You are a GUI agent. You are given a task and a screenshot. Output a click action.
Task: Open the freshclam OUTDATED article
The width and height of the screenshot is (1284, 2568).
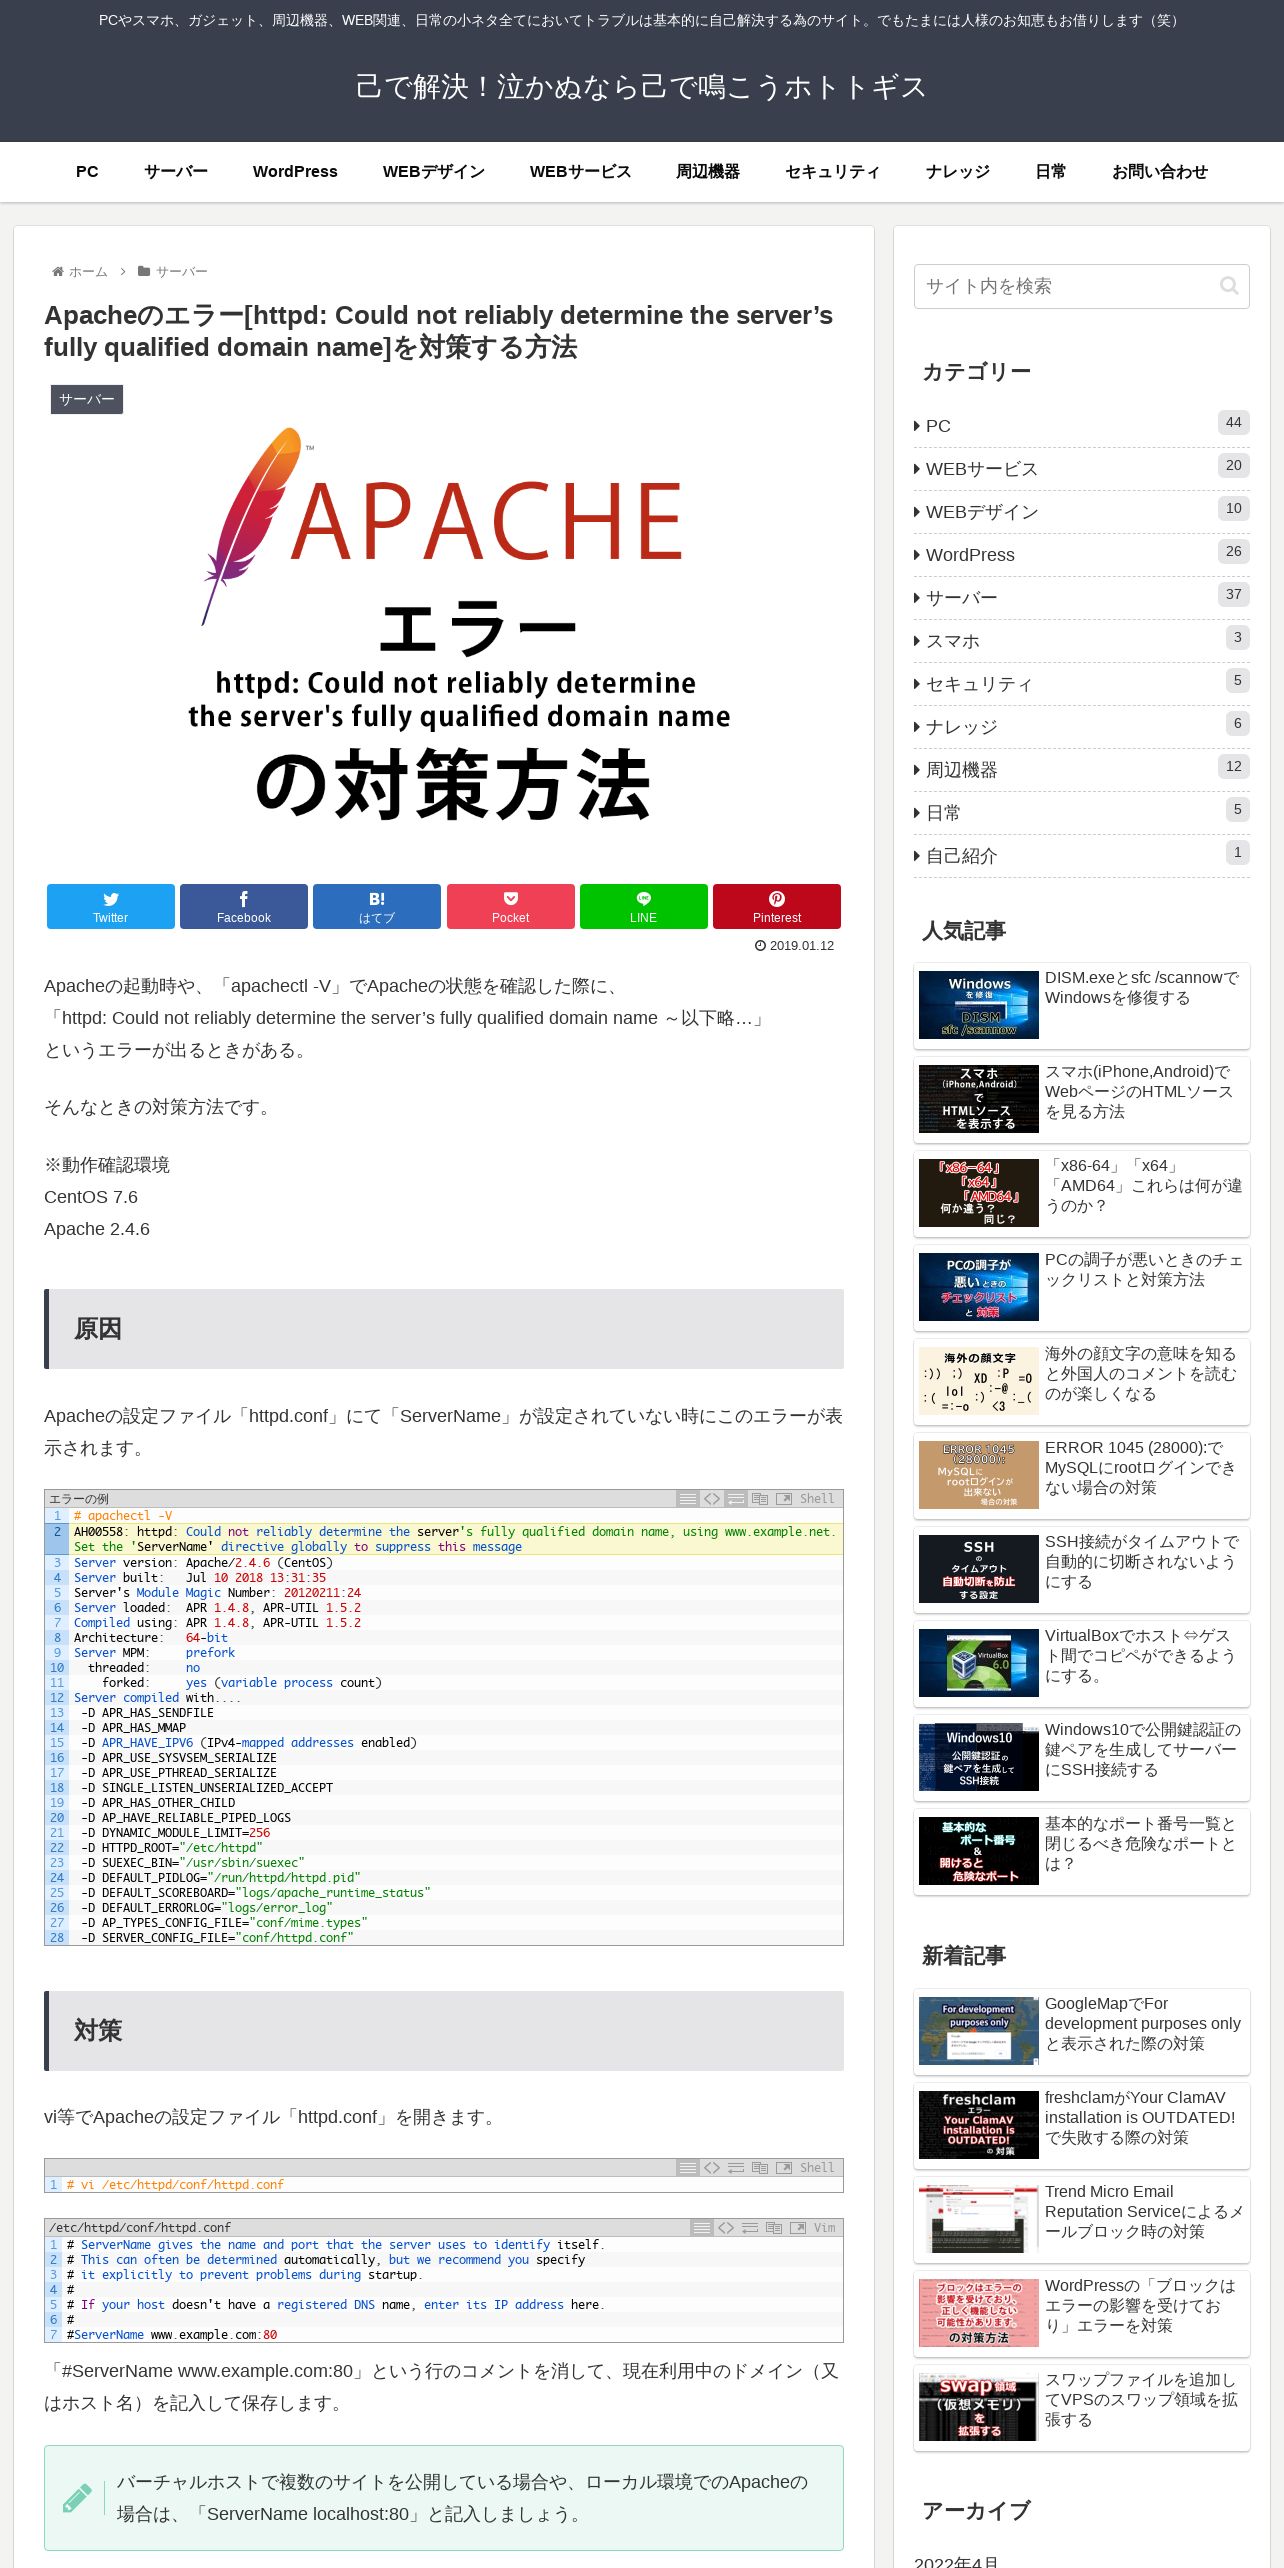click(x=1082, y=2125)
